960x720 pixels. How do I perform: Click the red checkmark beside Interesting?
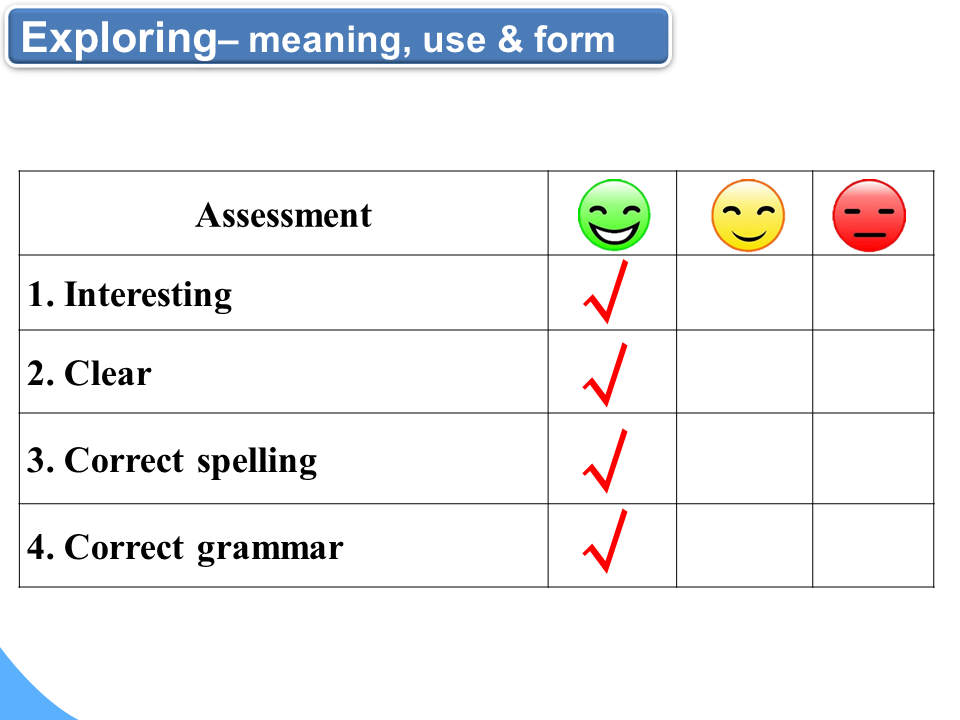606,294
